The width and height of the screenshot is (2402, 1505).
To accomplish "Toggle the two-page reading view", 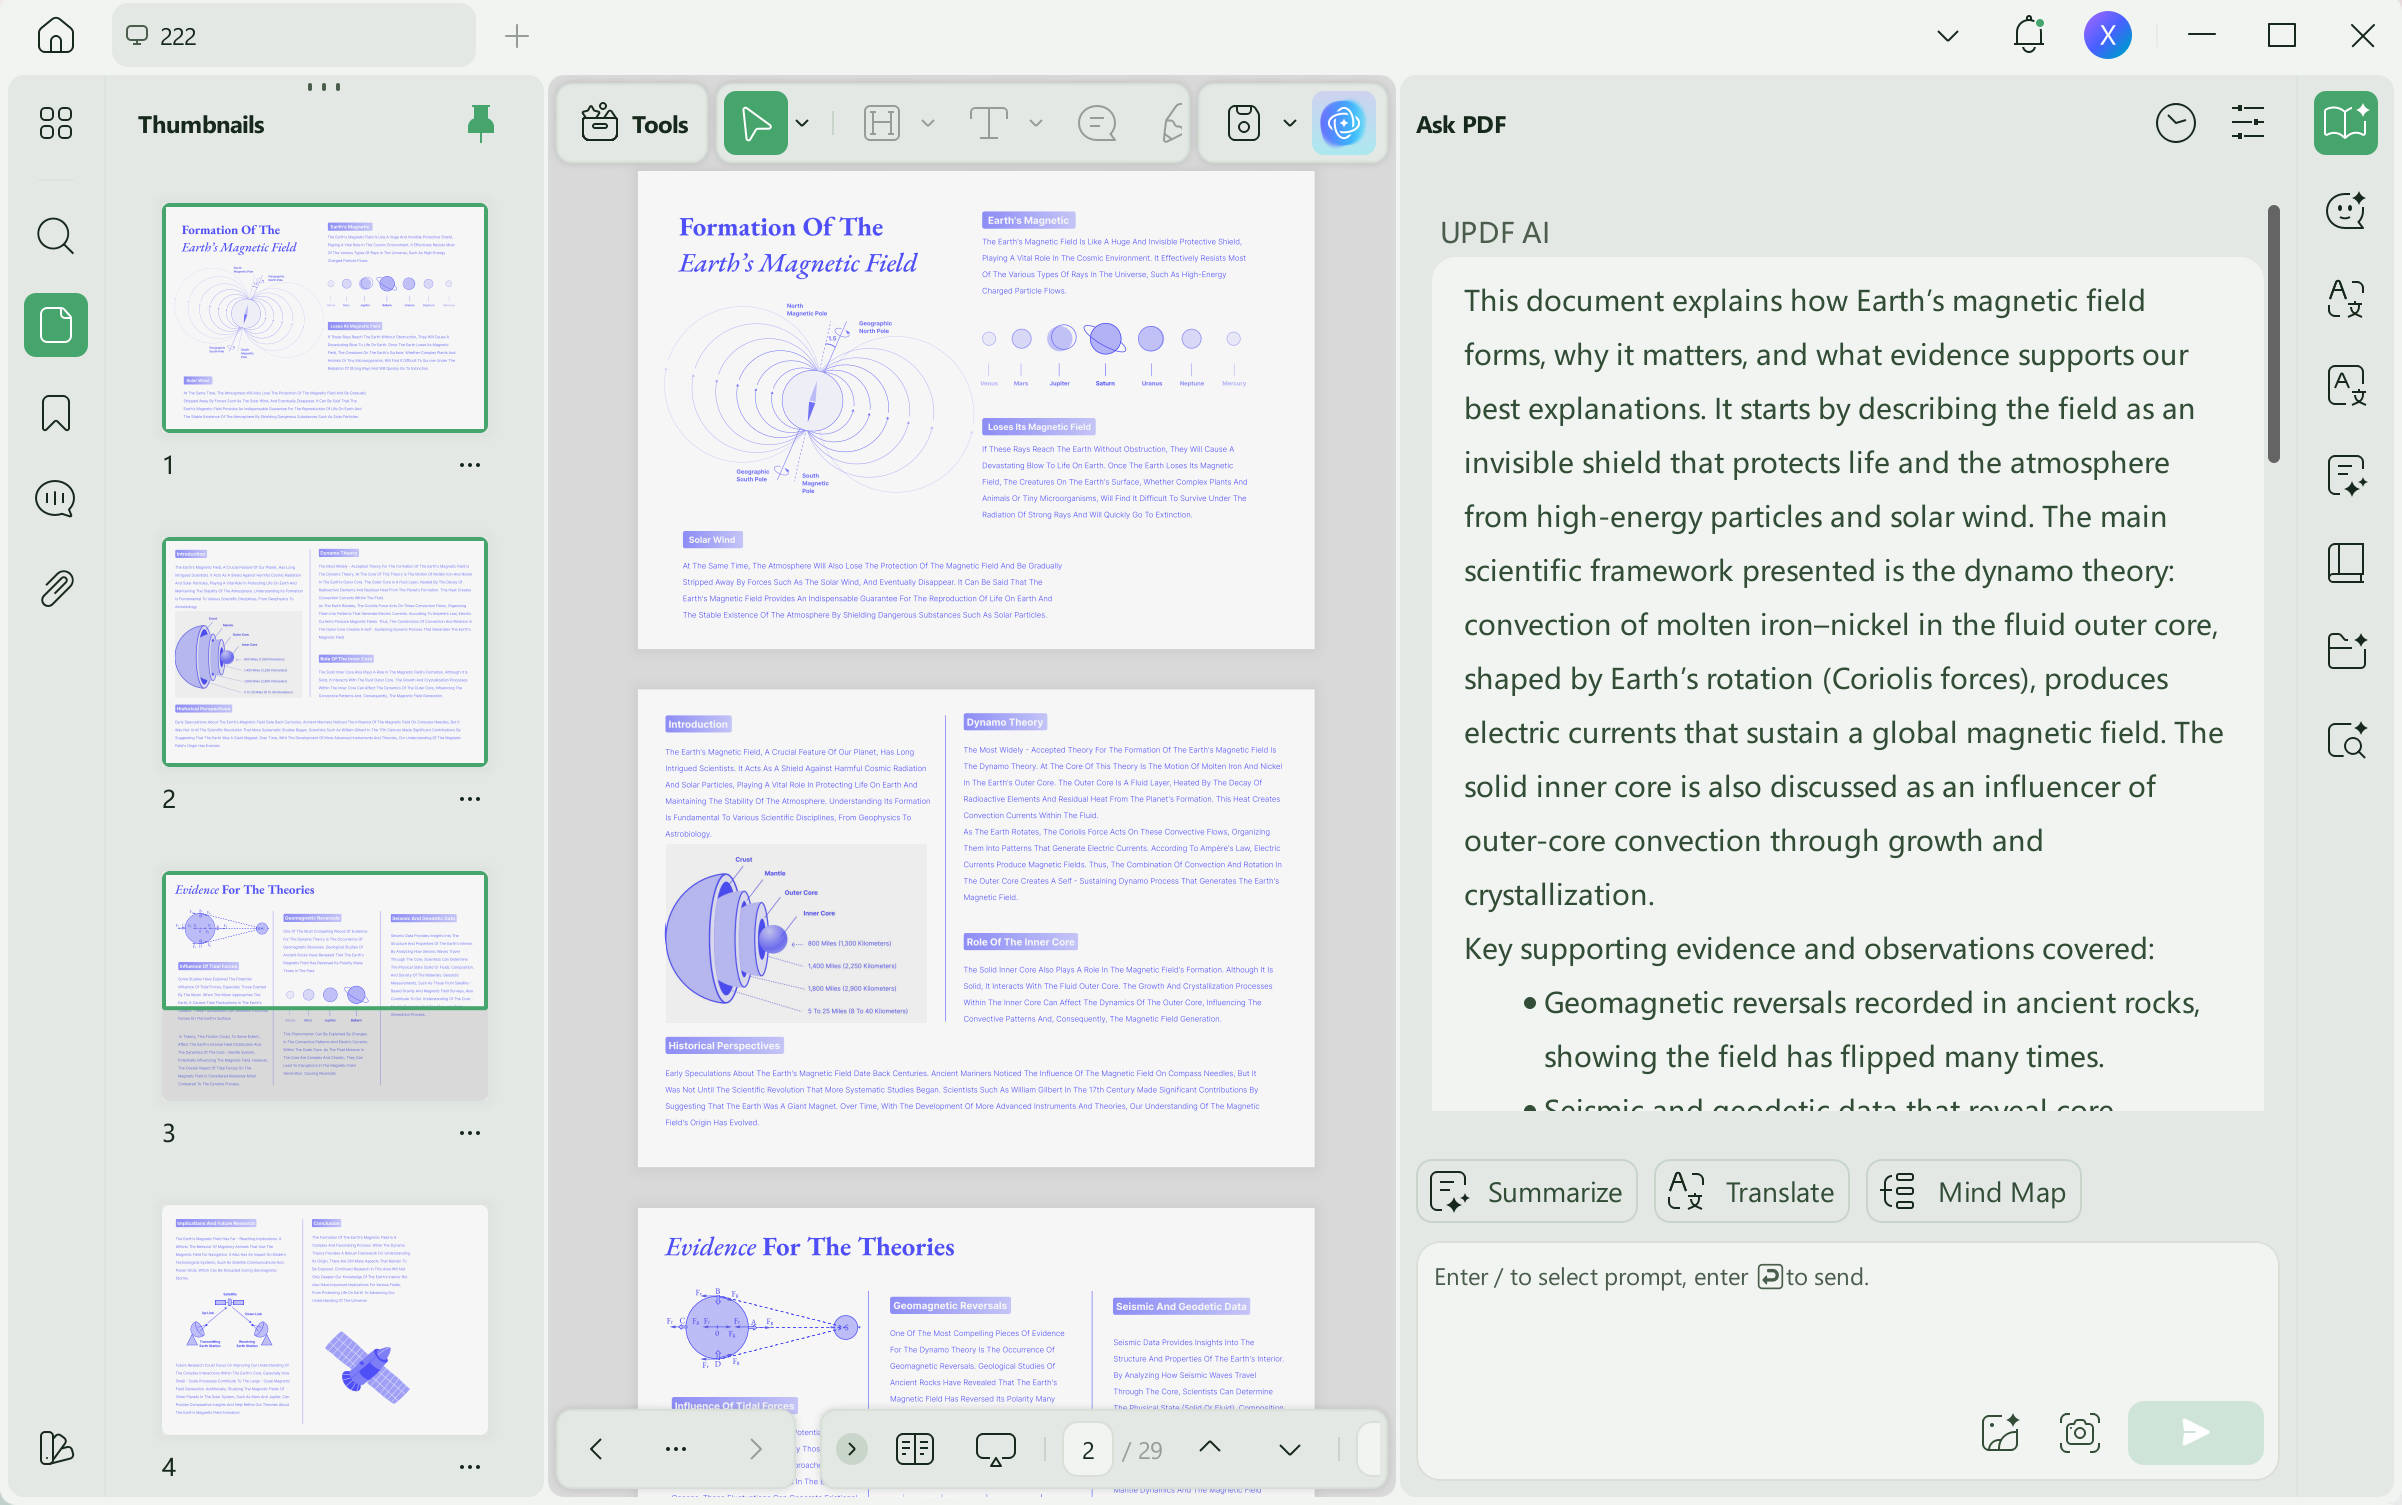I will coord(915,1448).
